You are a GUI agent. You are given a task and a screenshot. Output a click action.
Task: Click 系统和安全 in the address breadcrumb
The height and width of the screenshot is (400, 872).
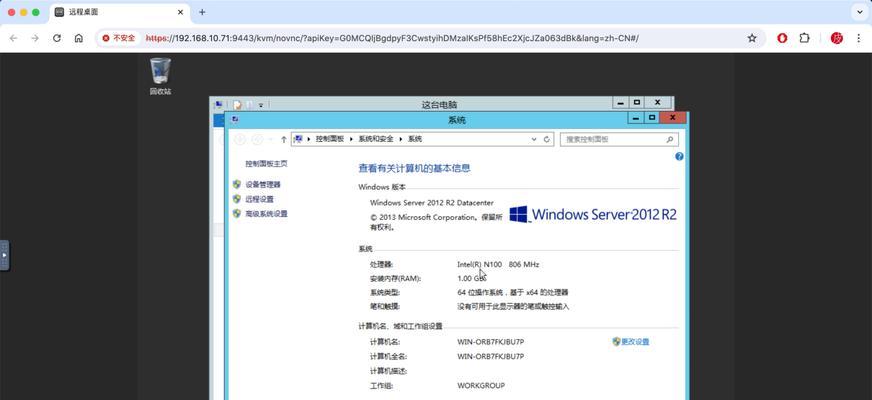tap(375, 139)
